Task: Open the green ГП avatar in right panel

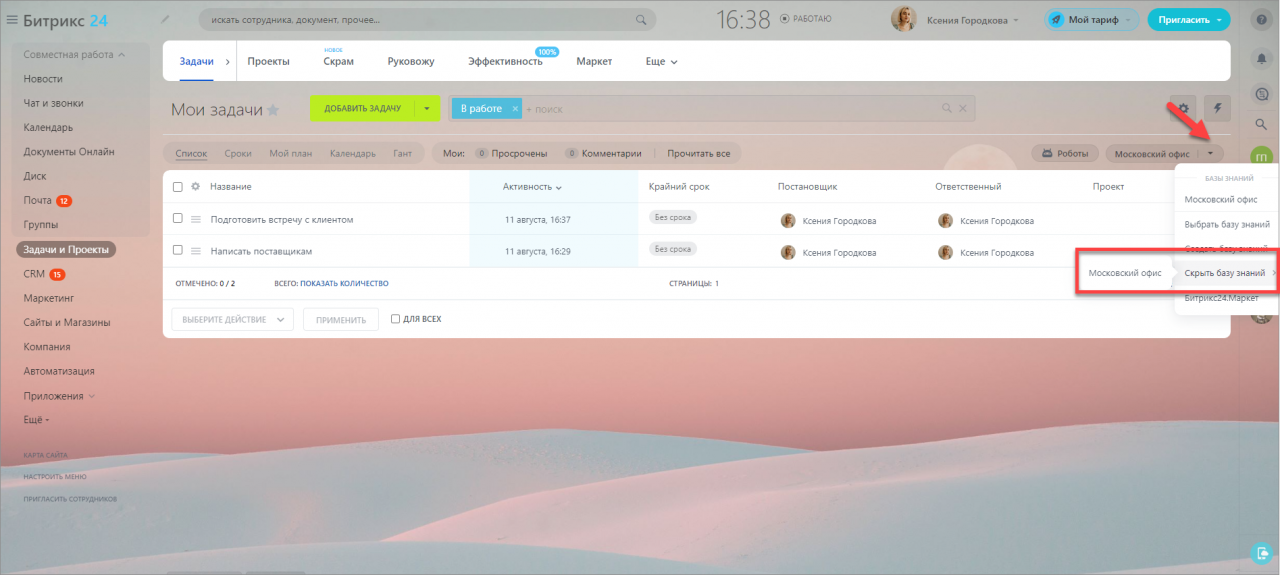Action: [x=1261, y=156]
